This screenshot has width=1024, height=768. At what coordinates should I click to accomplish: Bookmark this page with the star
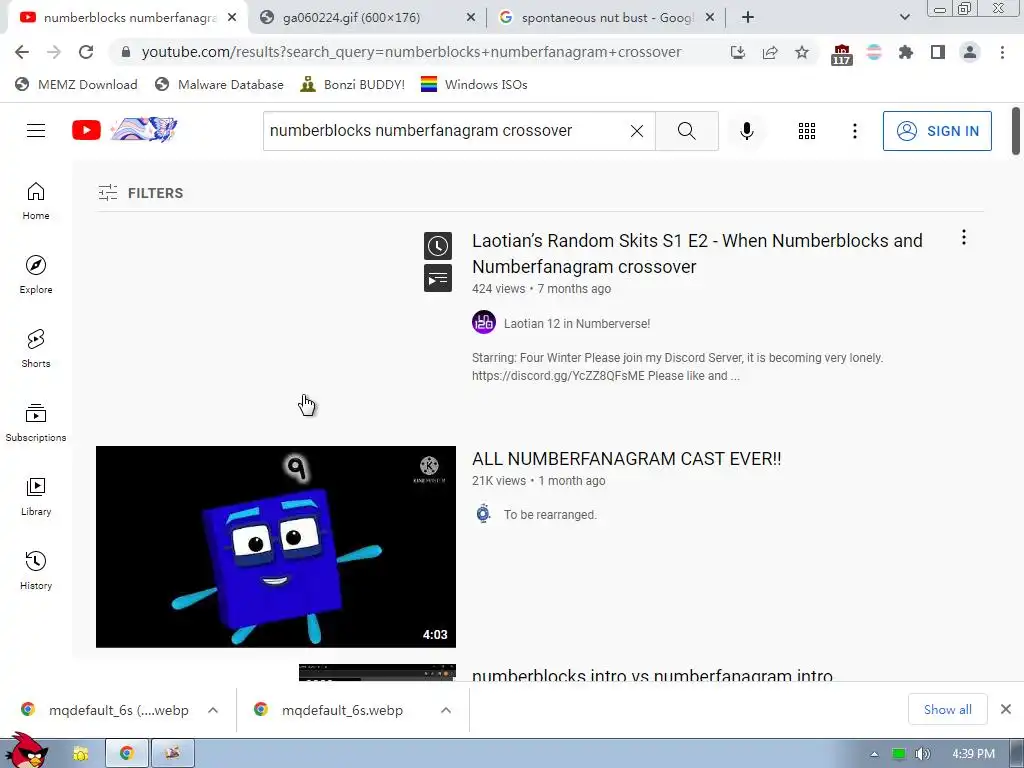click(x=802, y=52)
